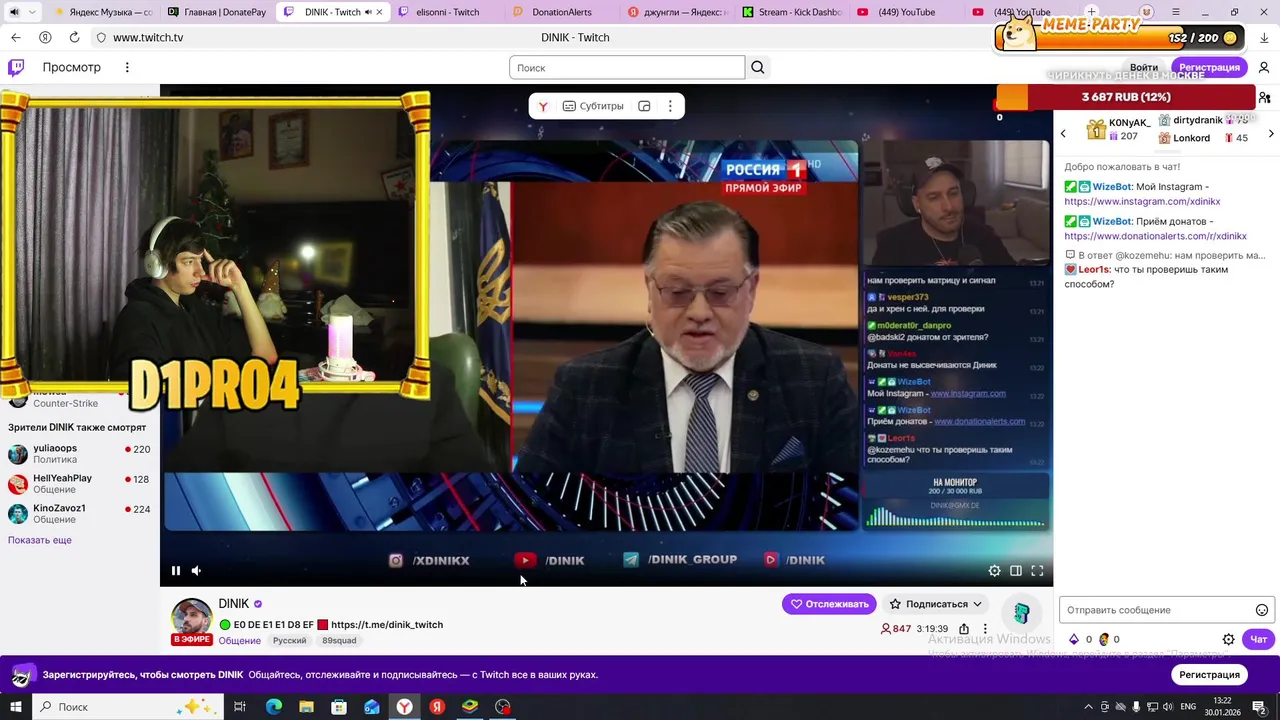Open the Общение category link under stream title
Screen dimensions: 1280x720
pyautogui.click(x=240, y=640)
